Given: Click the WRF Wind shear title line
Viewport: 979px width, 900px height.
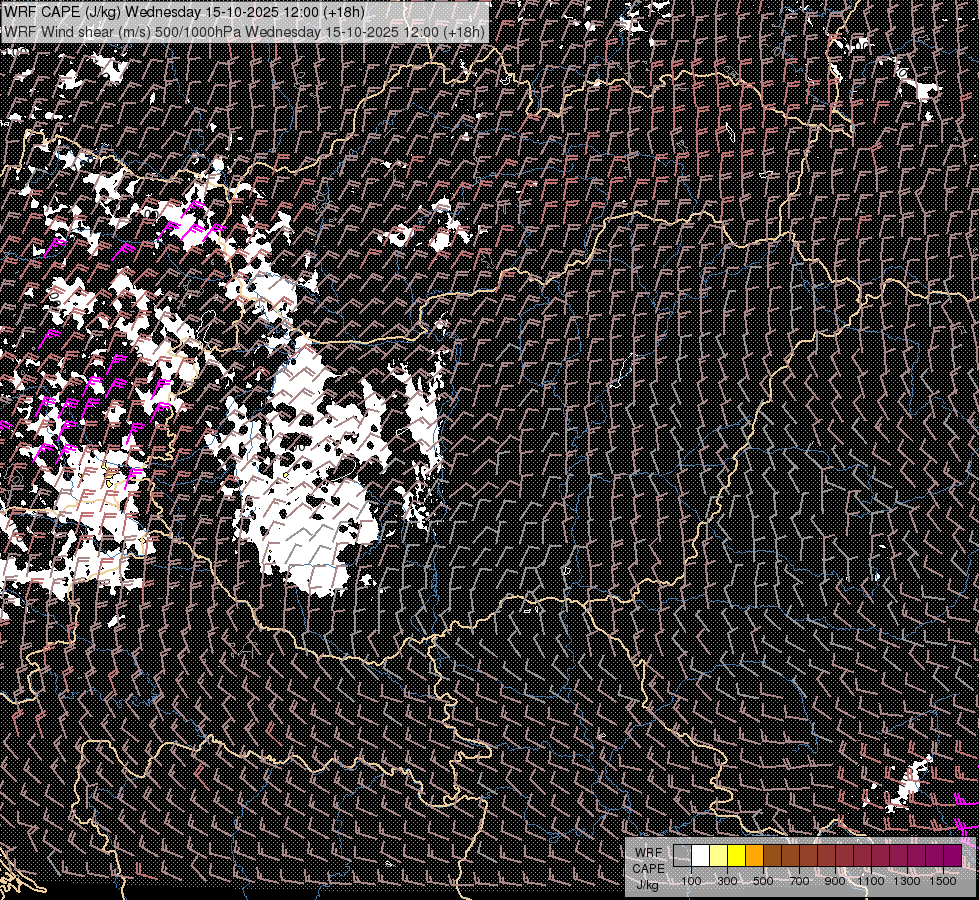Looking at the screenshot, I should 244,32.
